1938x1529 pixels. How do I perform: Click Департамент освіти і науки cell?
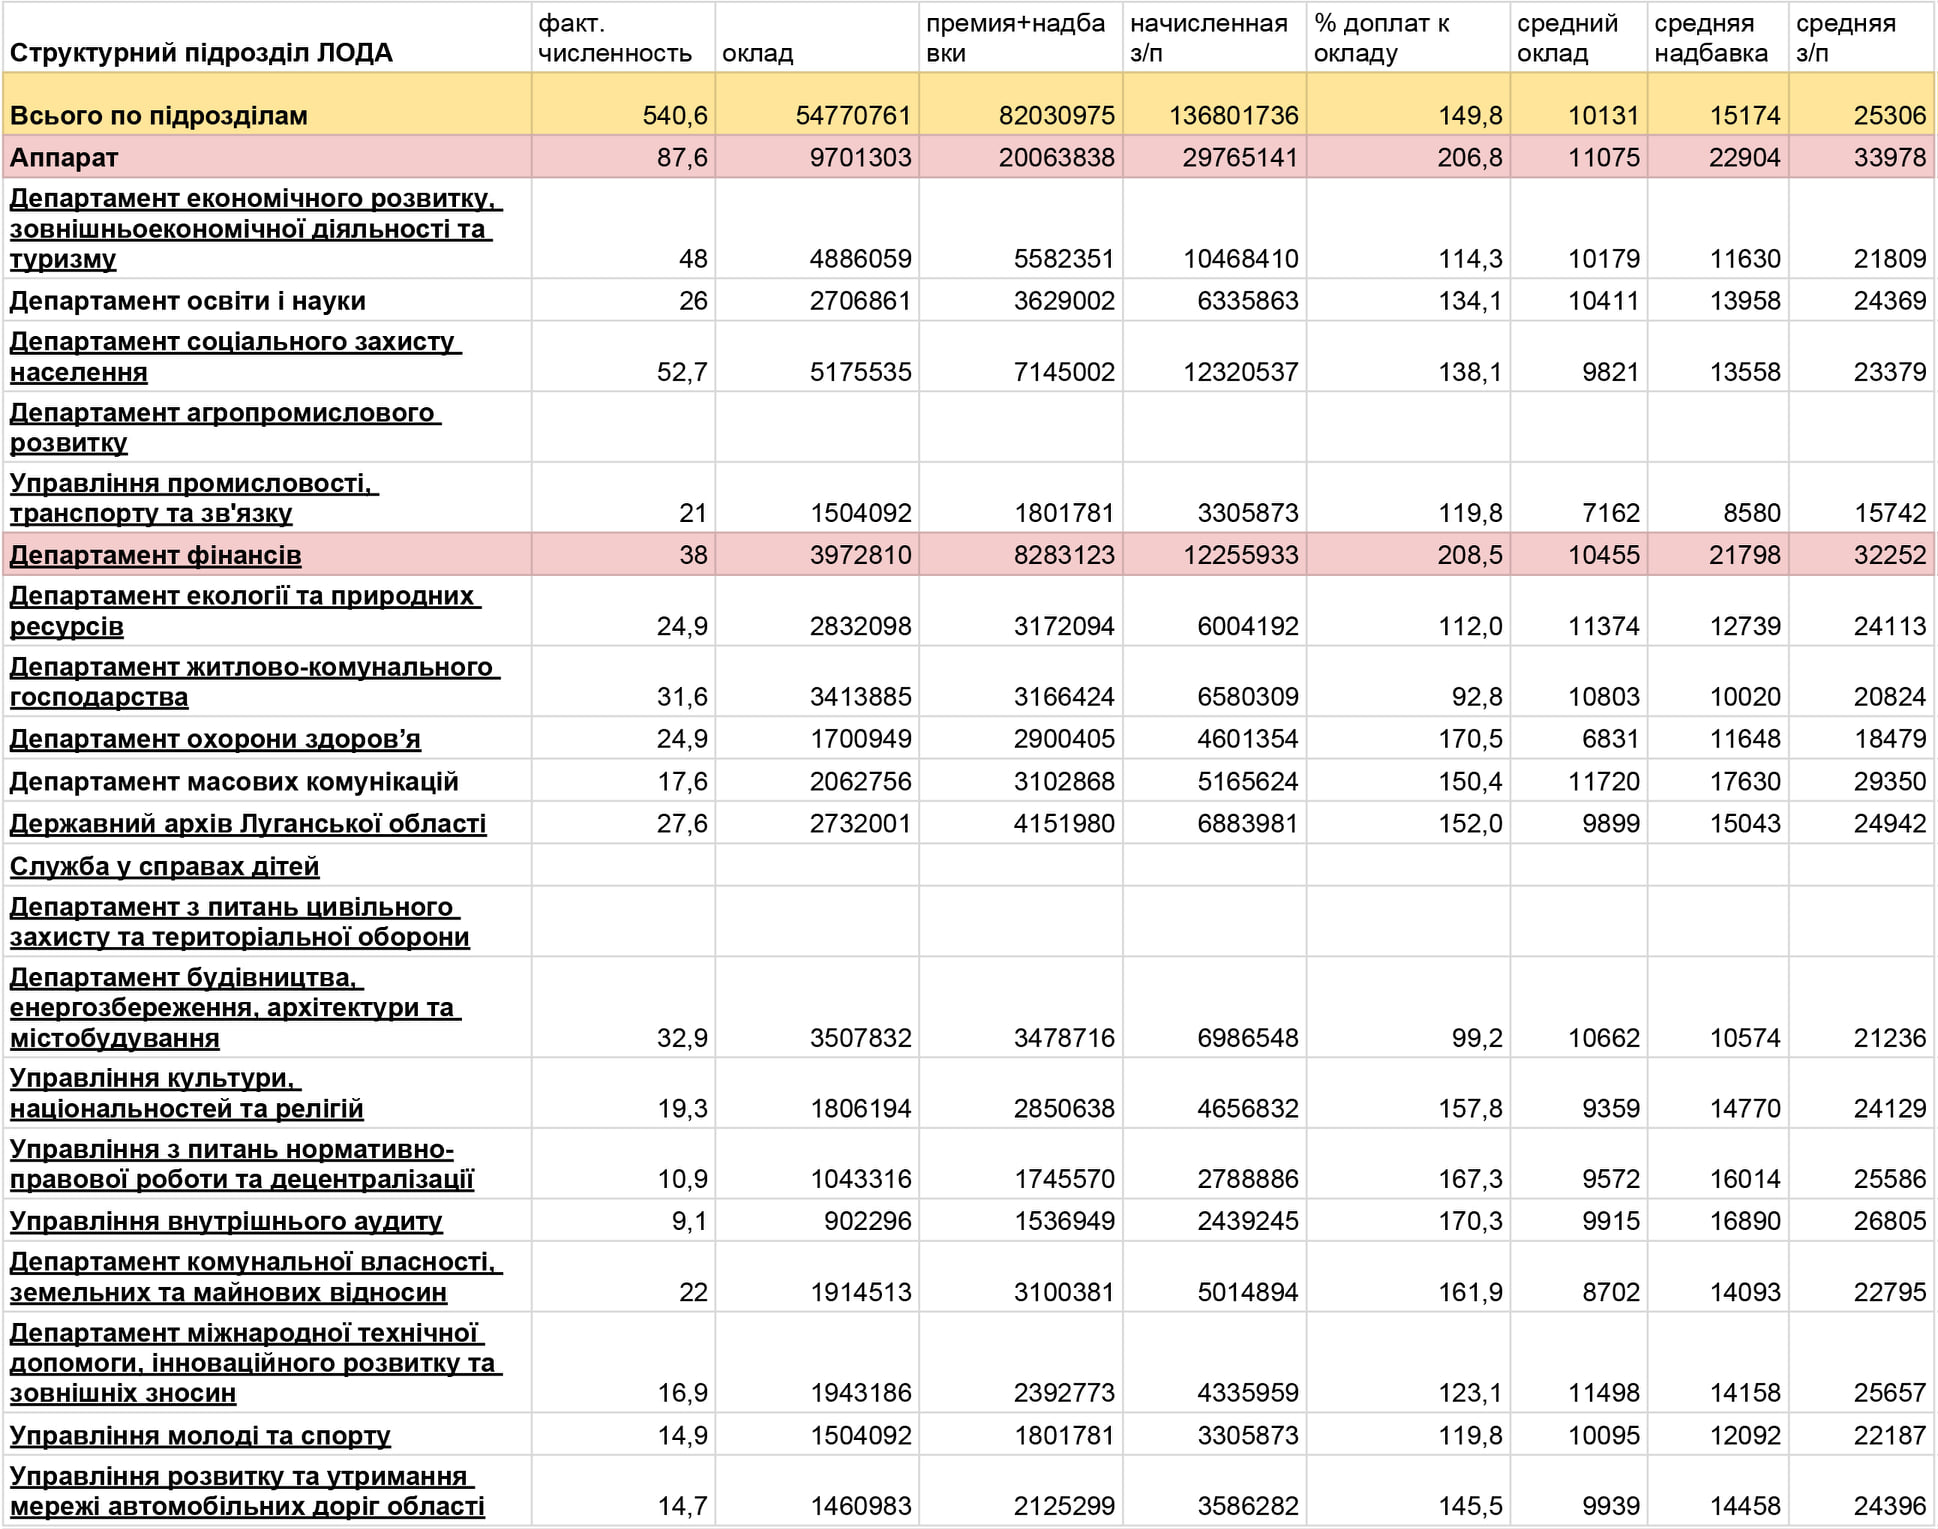pos(187,301)
